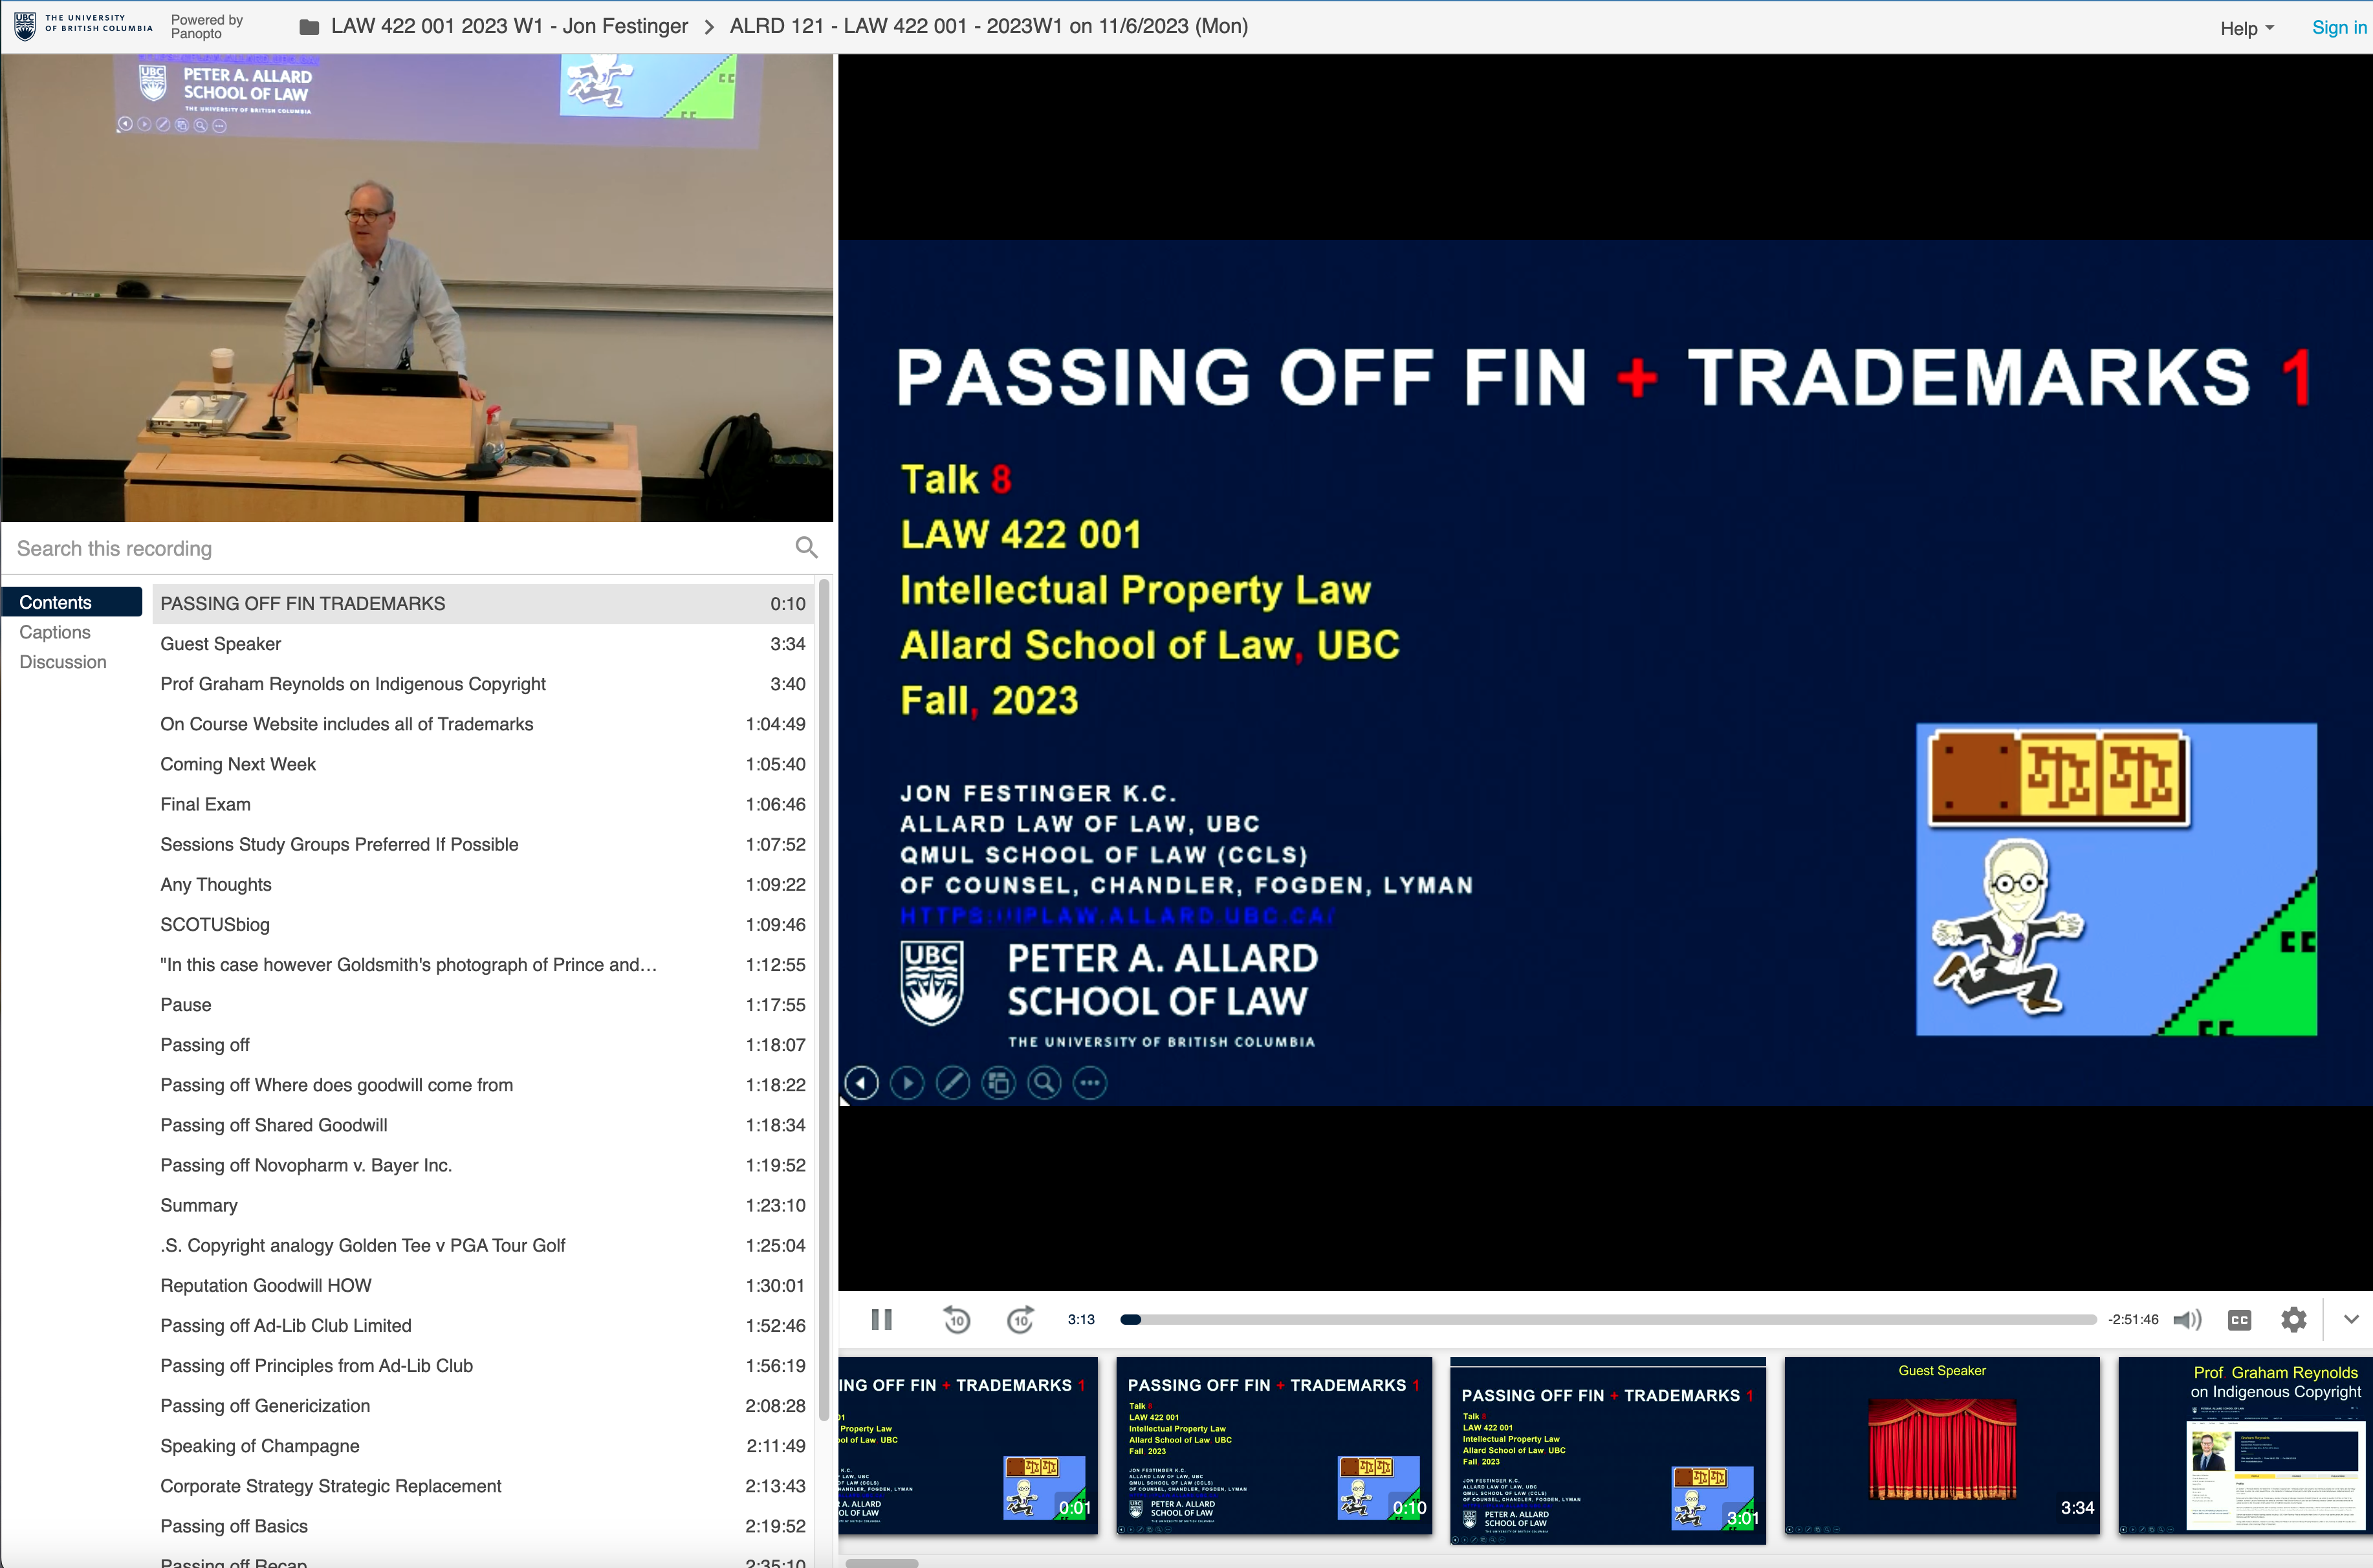Mute the volume speaker icon
This screenshot has width=2373, height=1568.
click(2187, 1319)
